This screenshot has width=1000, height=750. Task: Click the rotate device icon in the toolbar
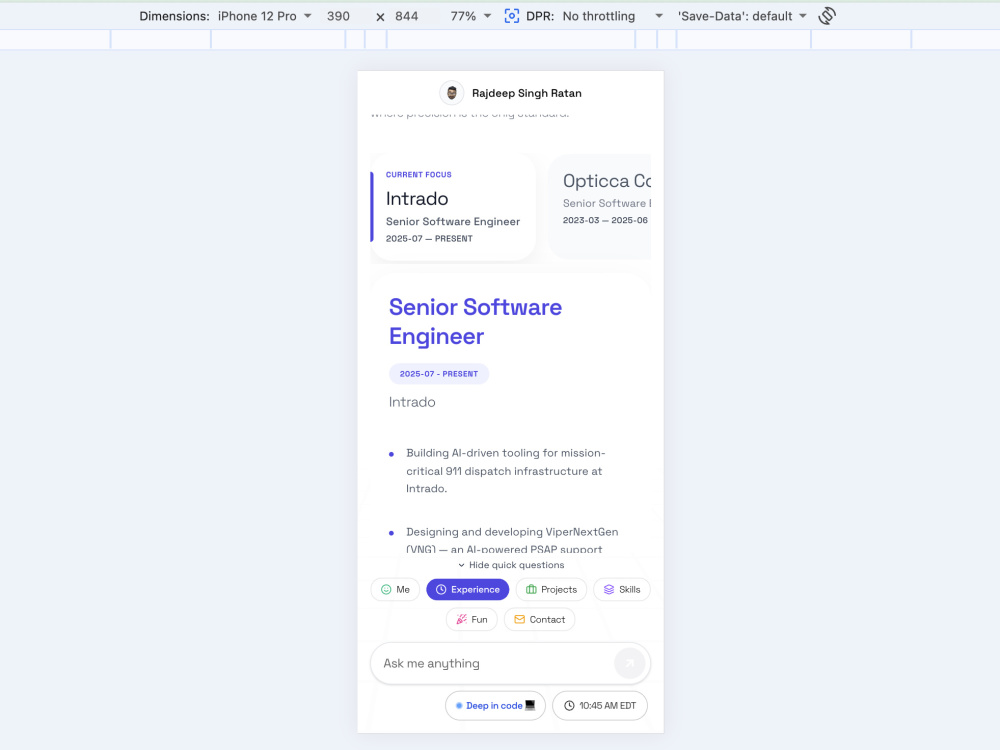coord(827,16)
